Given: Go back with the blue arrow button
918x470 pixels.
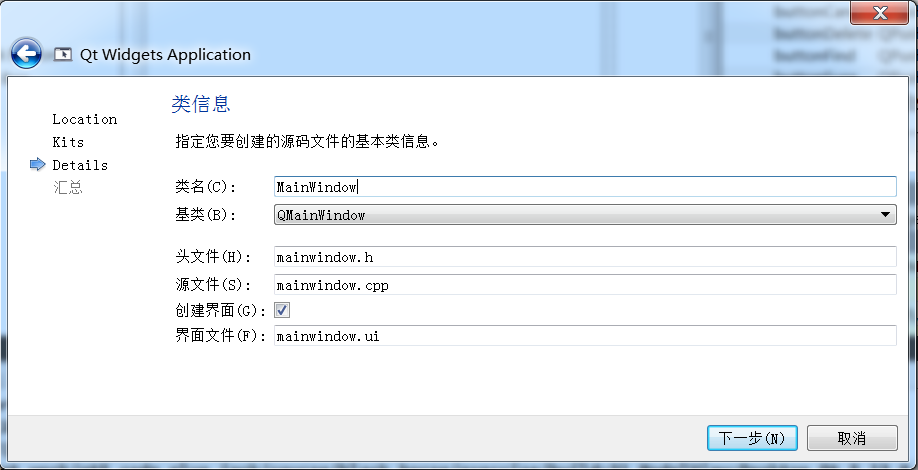Looking at the screenshot, I should 26,54.
